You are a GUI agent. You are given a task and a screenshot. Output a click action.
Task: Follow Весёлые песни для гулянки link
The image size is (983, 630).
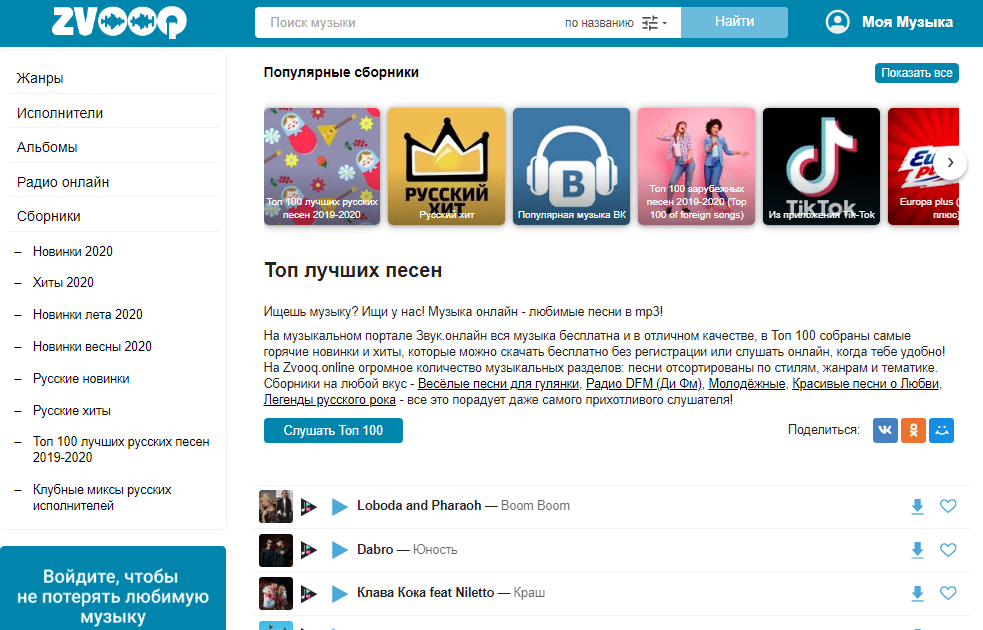(498, 384)
